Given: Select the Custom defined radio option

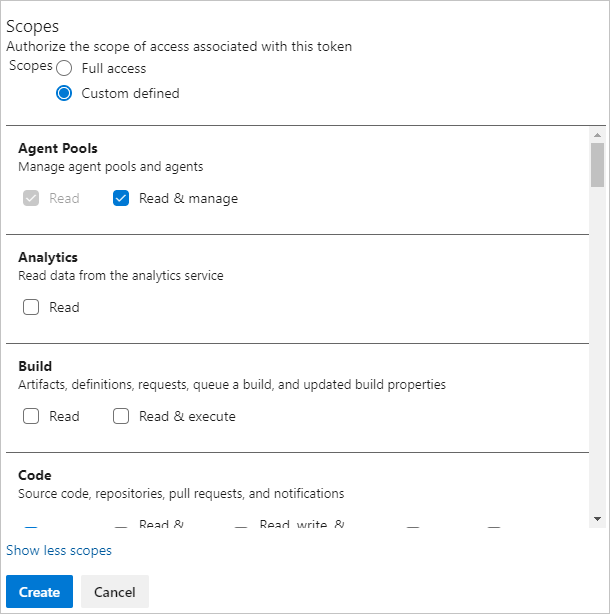Looking at the screenshot, I should point(64,93).
